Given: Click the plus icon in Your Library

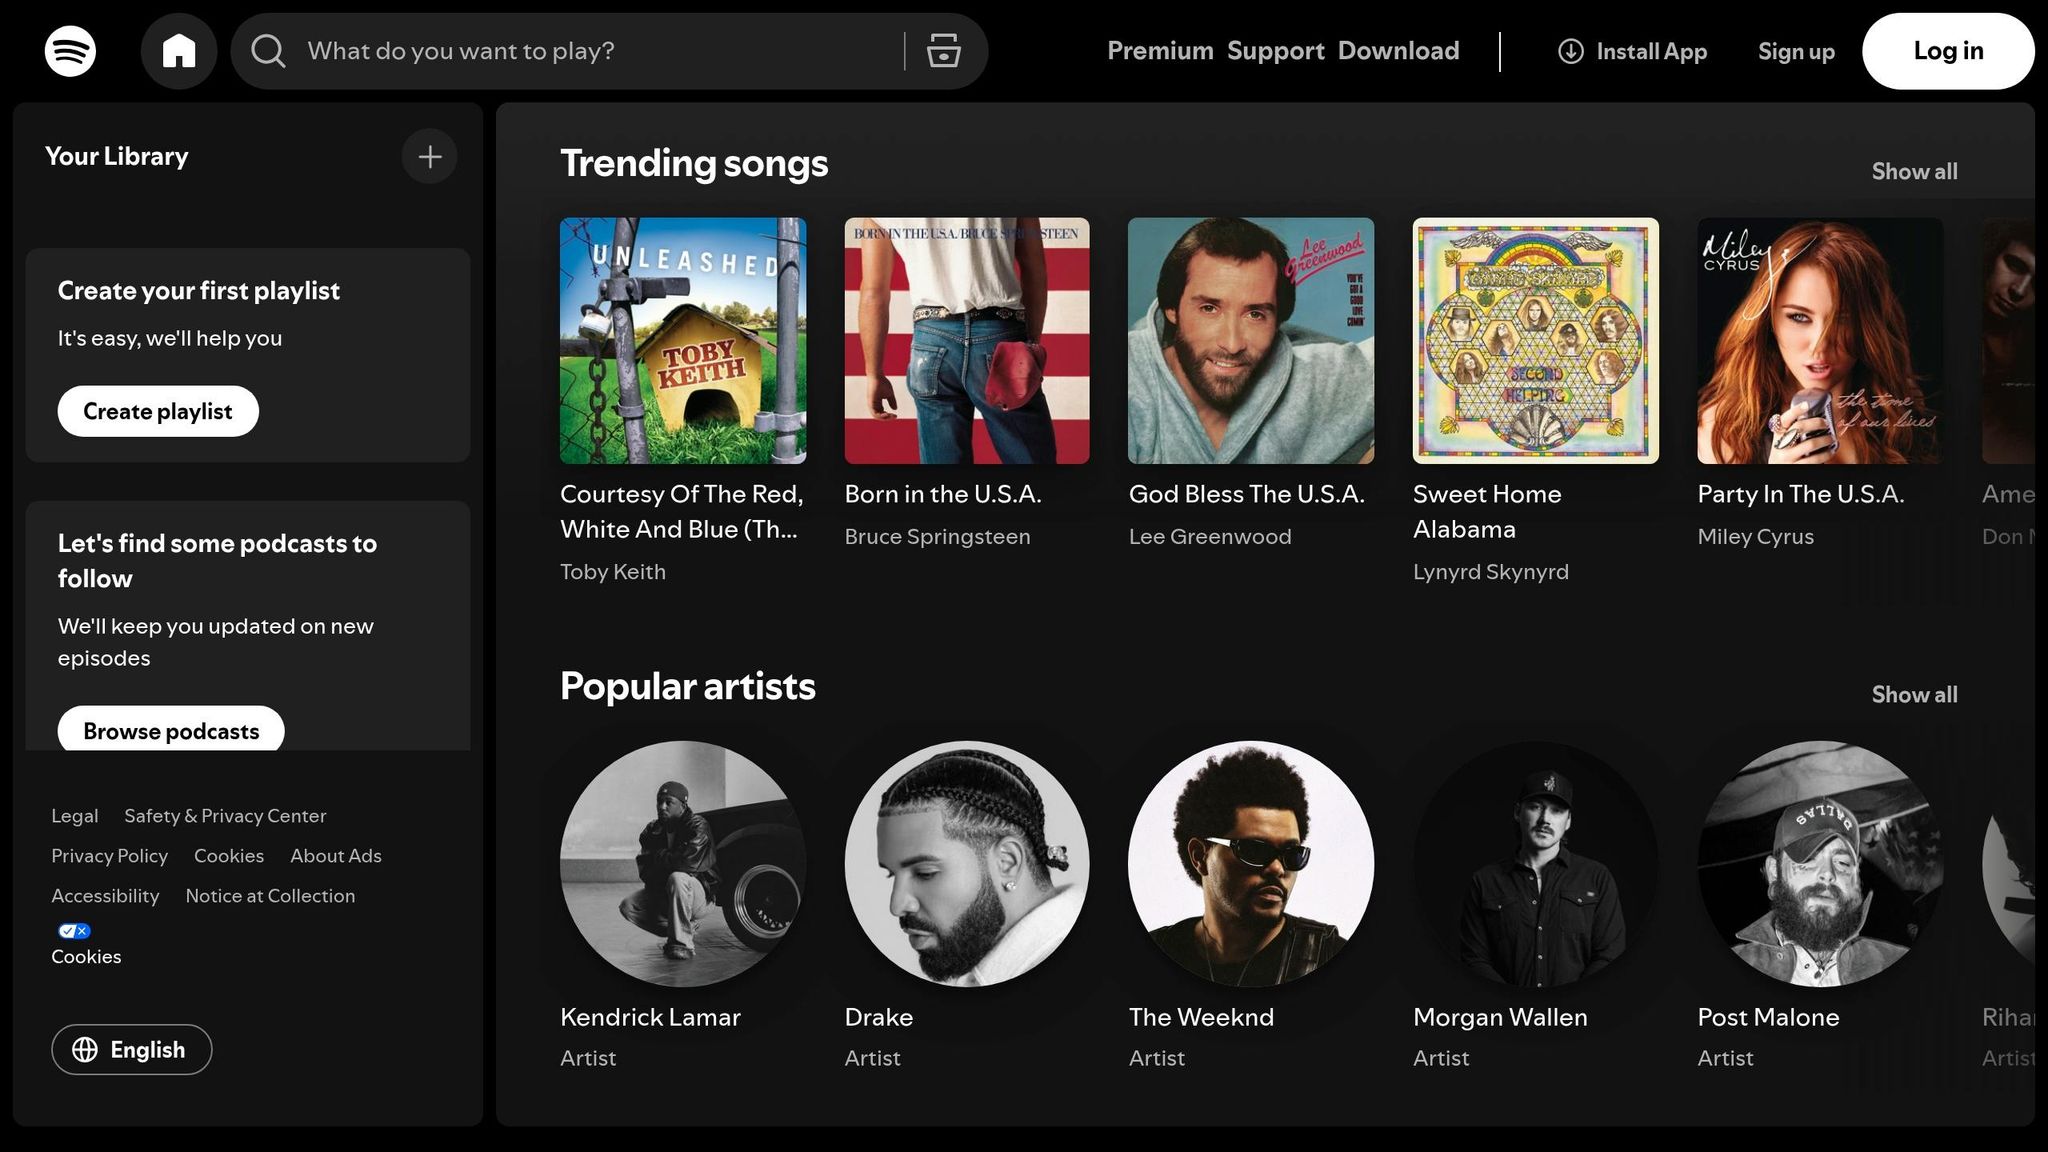Looking at the screenshot, I should tap(430, 157).
